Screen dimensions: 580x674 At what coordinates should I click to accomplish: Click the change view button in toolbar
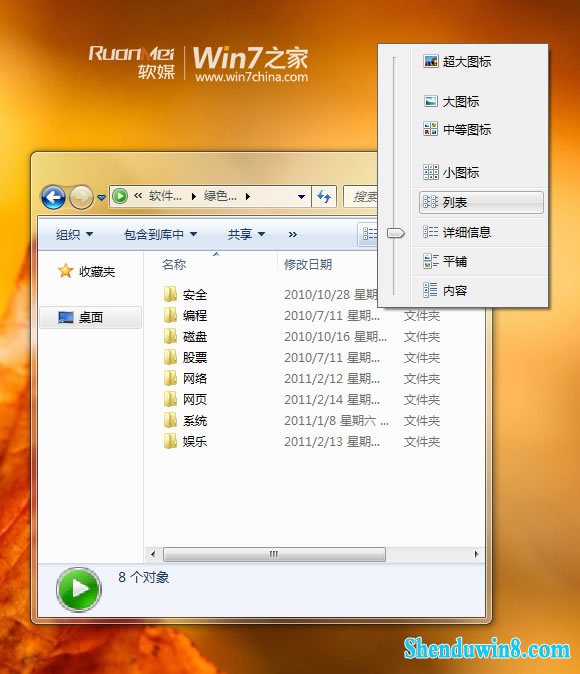coord(369,234)
